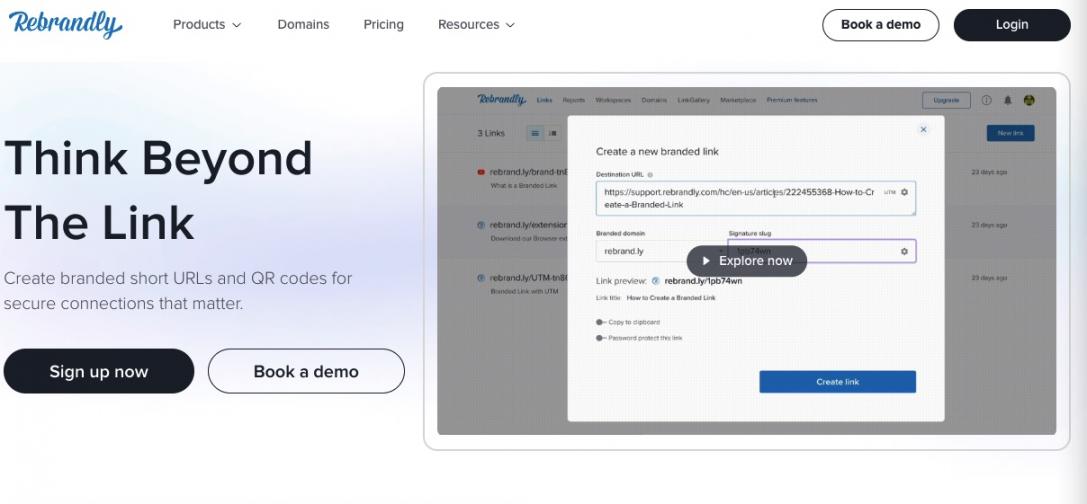1087x504 pixels.
Task: Click the Sign up now button
Action: (x=98, y=371)
